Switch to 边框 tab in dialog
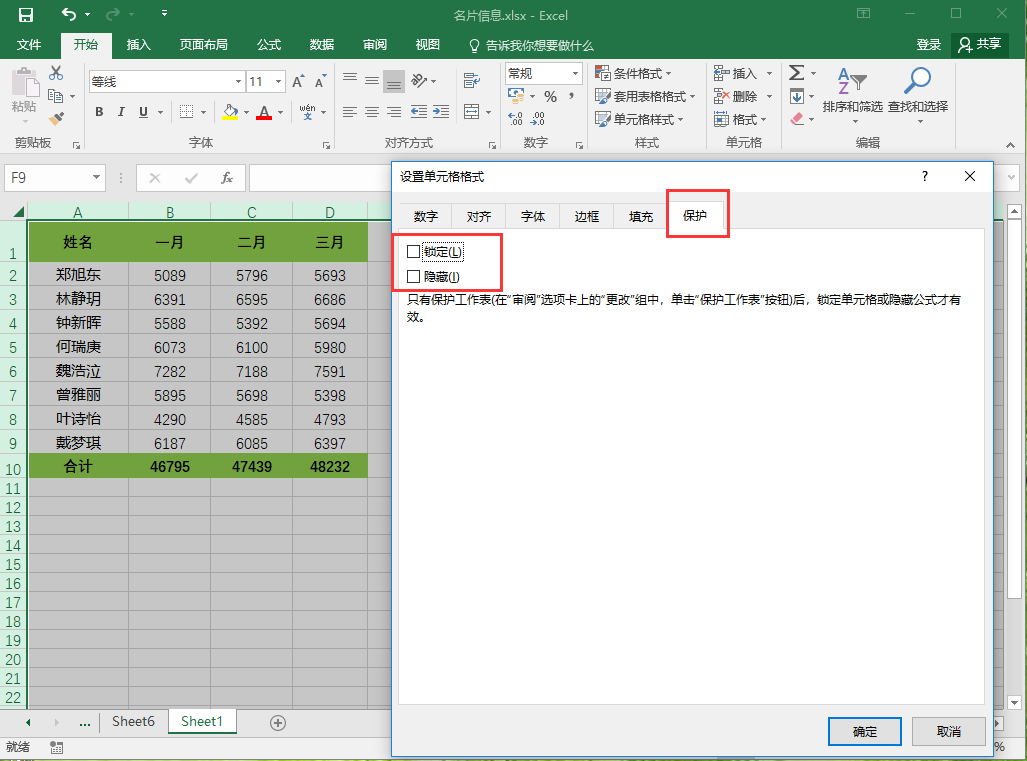The width and height of the screenshot is (1027, 761). pyautogui.click(x=587, y=216)
